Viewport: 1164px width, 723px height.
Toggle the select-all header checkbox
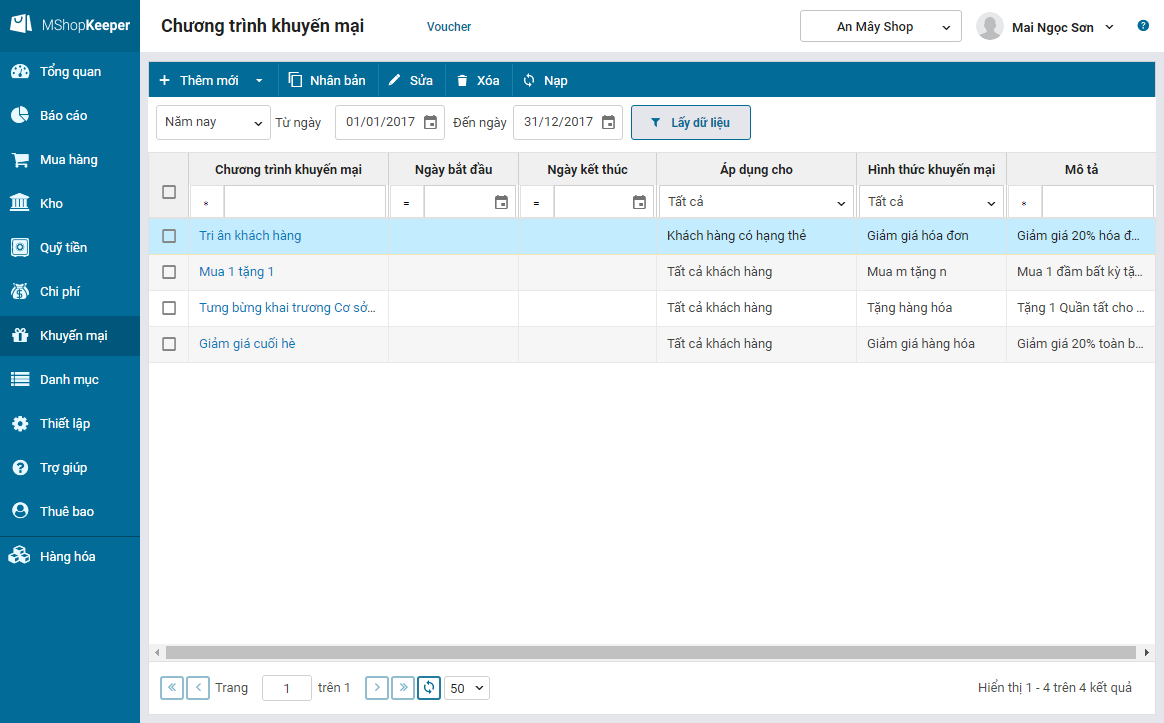(169, 192)
